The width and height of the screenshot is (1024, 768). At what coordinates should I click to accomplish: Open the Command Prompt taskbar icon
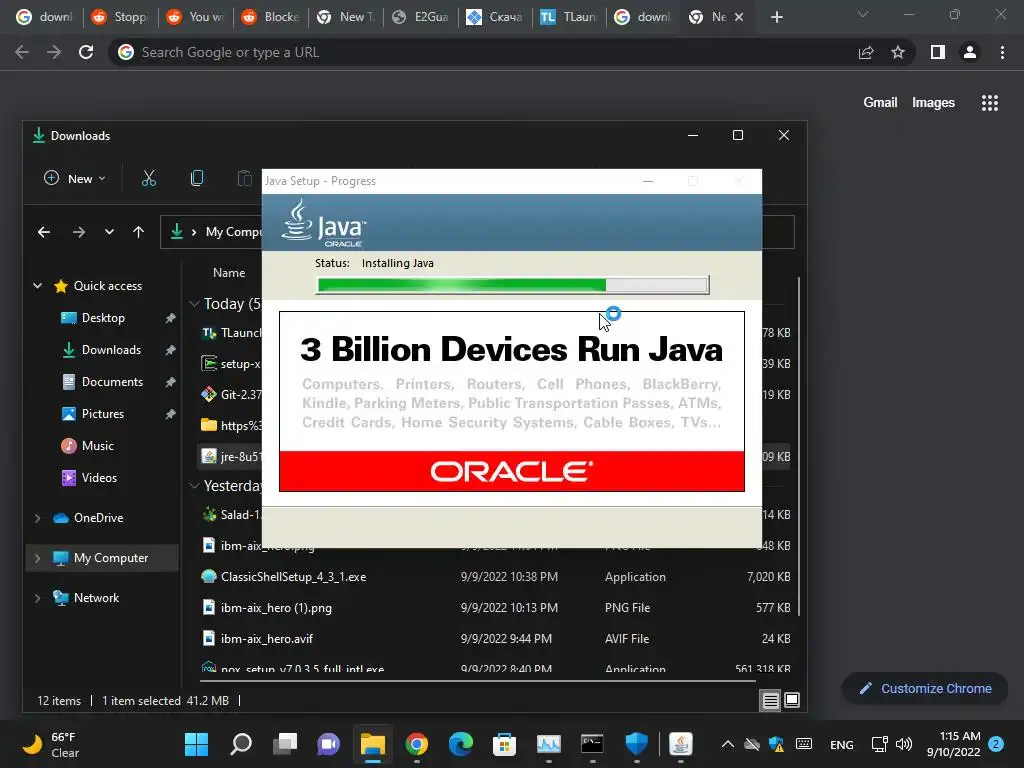[592, 744]
